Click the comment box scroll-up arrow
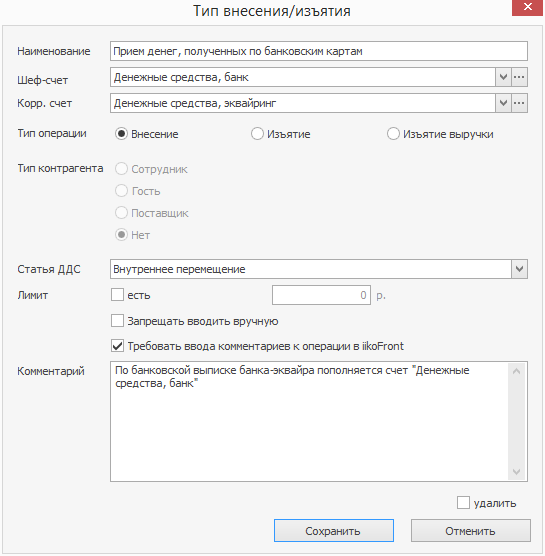The image size is (545, 556). pos(517,371)
